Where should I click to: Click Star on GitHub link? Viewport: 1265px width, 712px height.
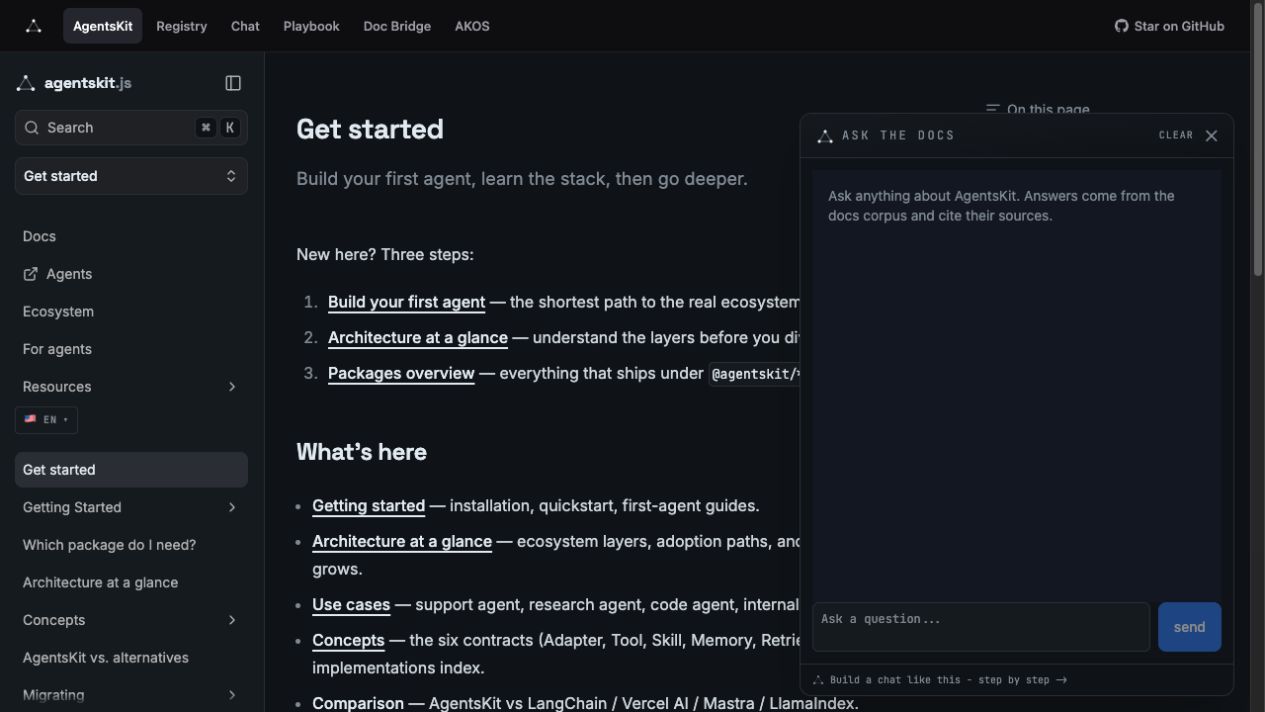(1169, 26)
